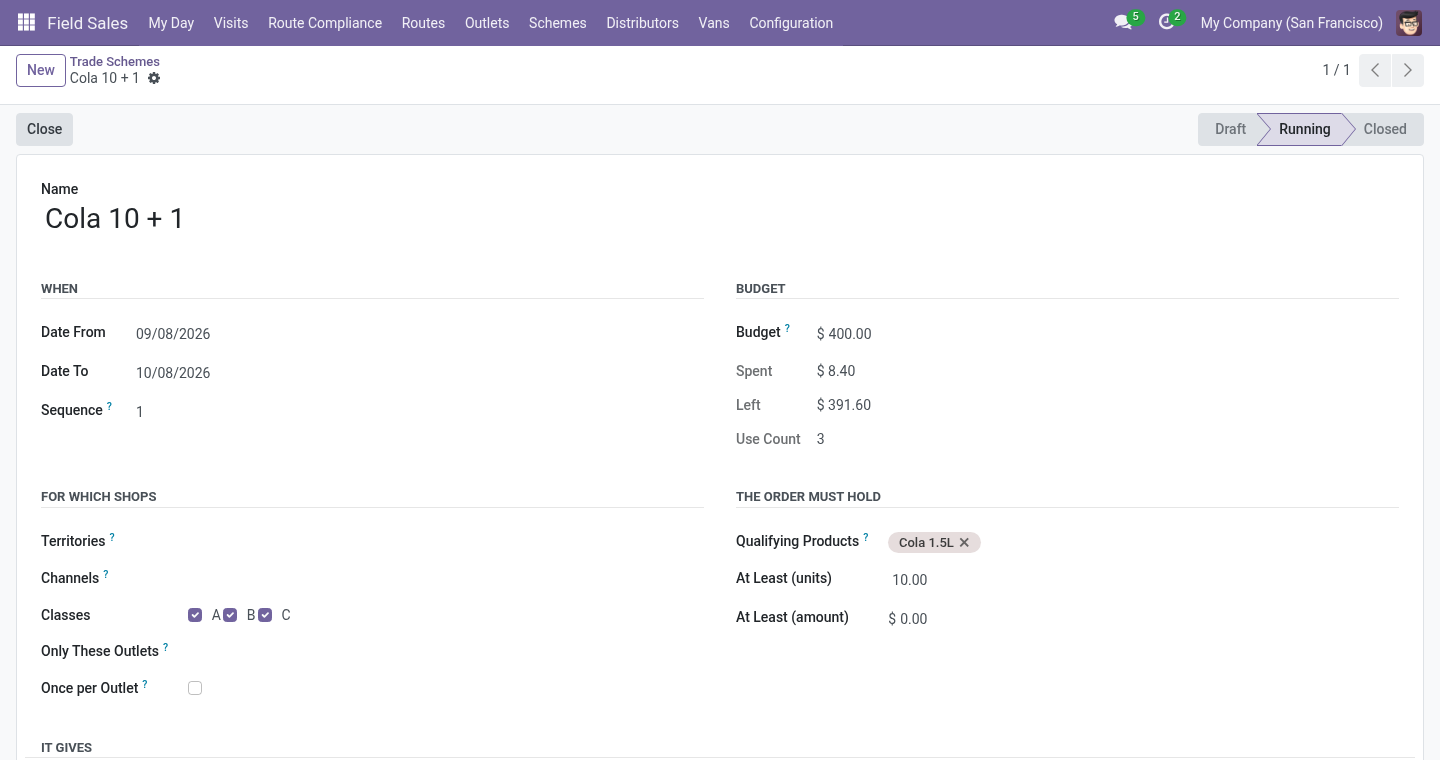Image resolution: width=1440 pixels, height=760 pixels.
Task: Open the Channels selection field
Action: point(445,579)
